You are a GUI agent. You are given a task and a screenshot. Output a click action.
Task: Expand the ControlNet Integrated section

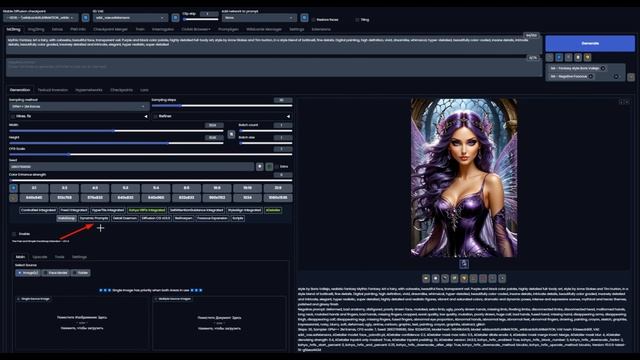tap(38, 210)
